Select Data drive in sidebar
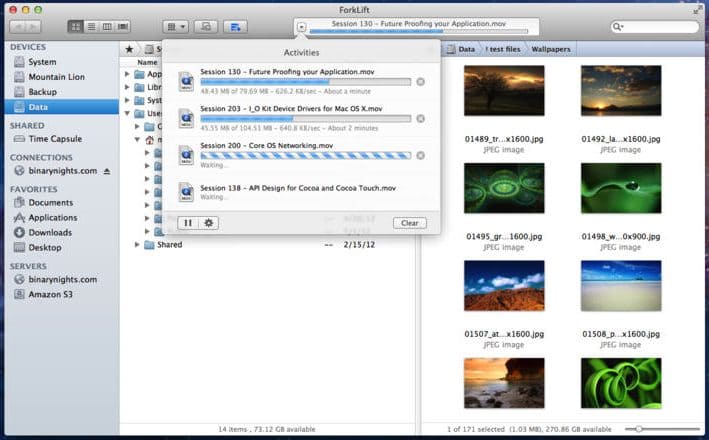 (62, 107)
